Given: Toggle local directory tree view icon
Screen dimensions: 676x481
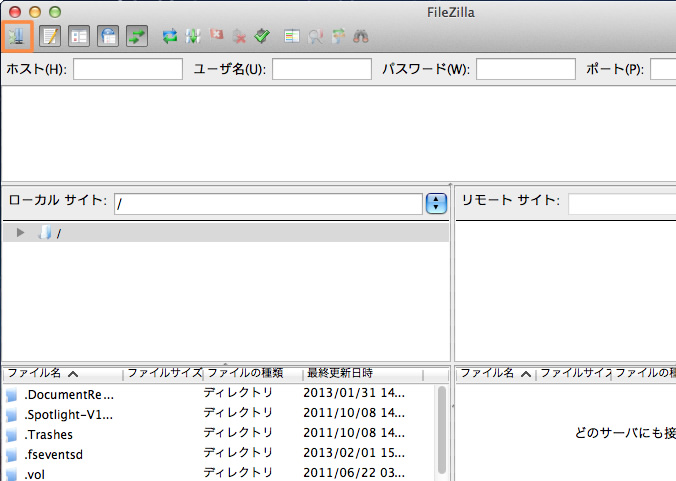Looking at the screenshot, I should [x=79, y=36].
